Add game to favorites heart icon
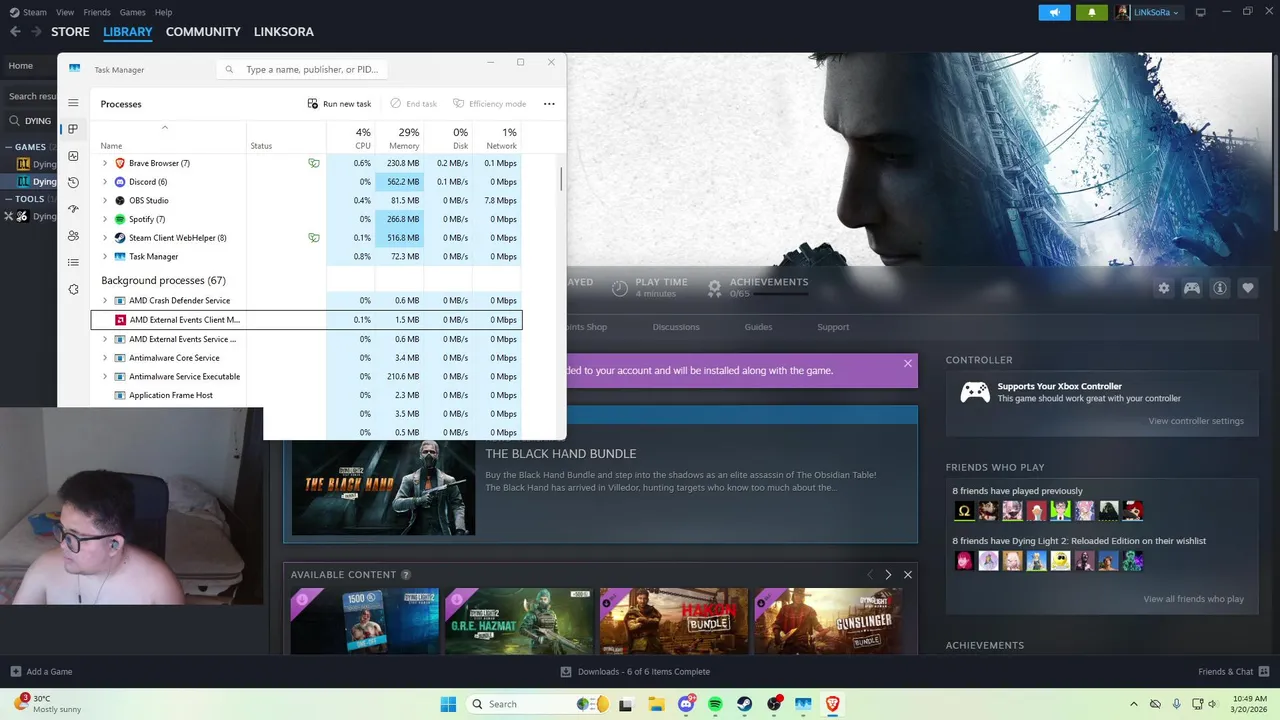Image resolution: width=1280 pixels, height=720 pixels. click(1248, 288)
